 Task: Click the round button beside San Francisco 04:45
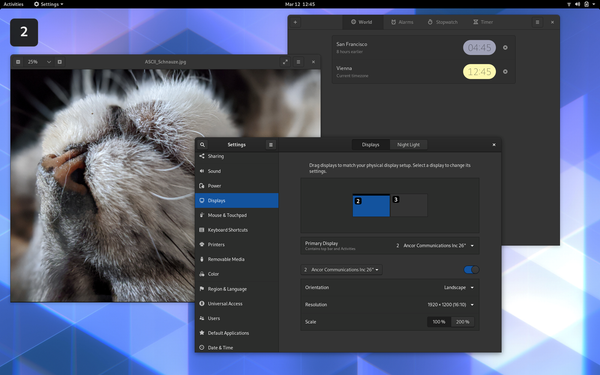(505, 48)
